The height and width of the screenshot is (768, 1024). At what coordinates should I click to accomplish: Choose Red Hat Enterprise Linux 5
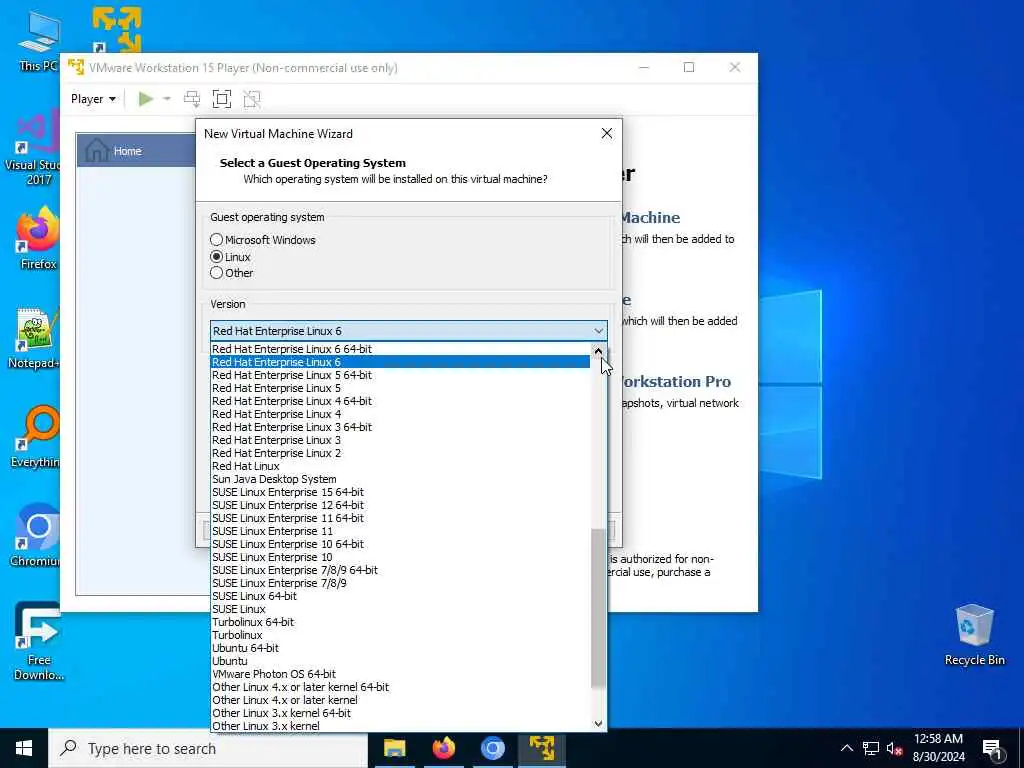401,388
